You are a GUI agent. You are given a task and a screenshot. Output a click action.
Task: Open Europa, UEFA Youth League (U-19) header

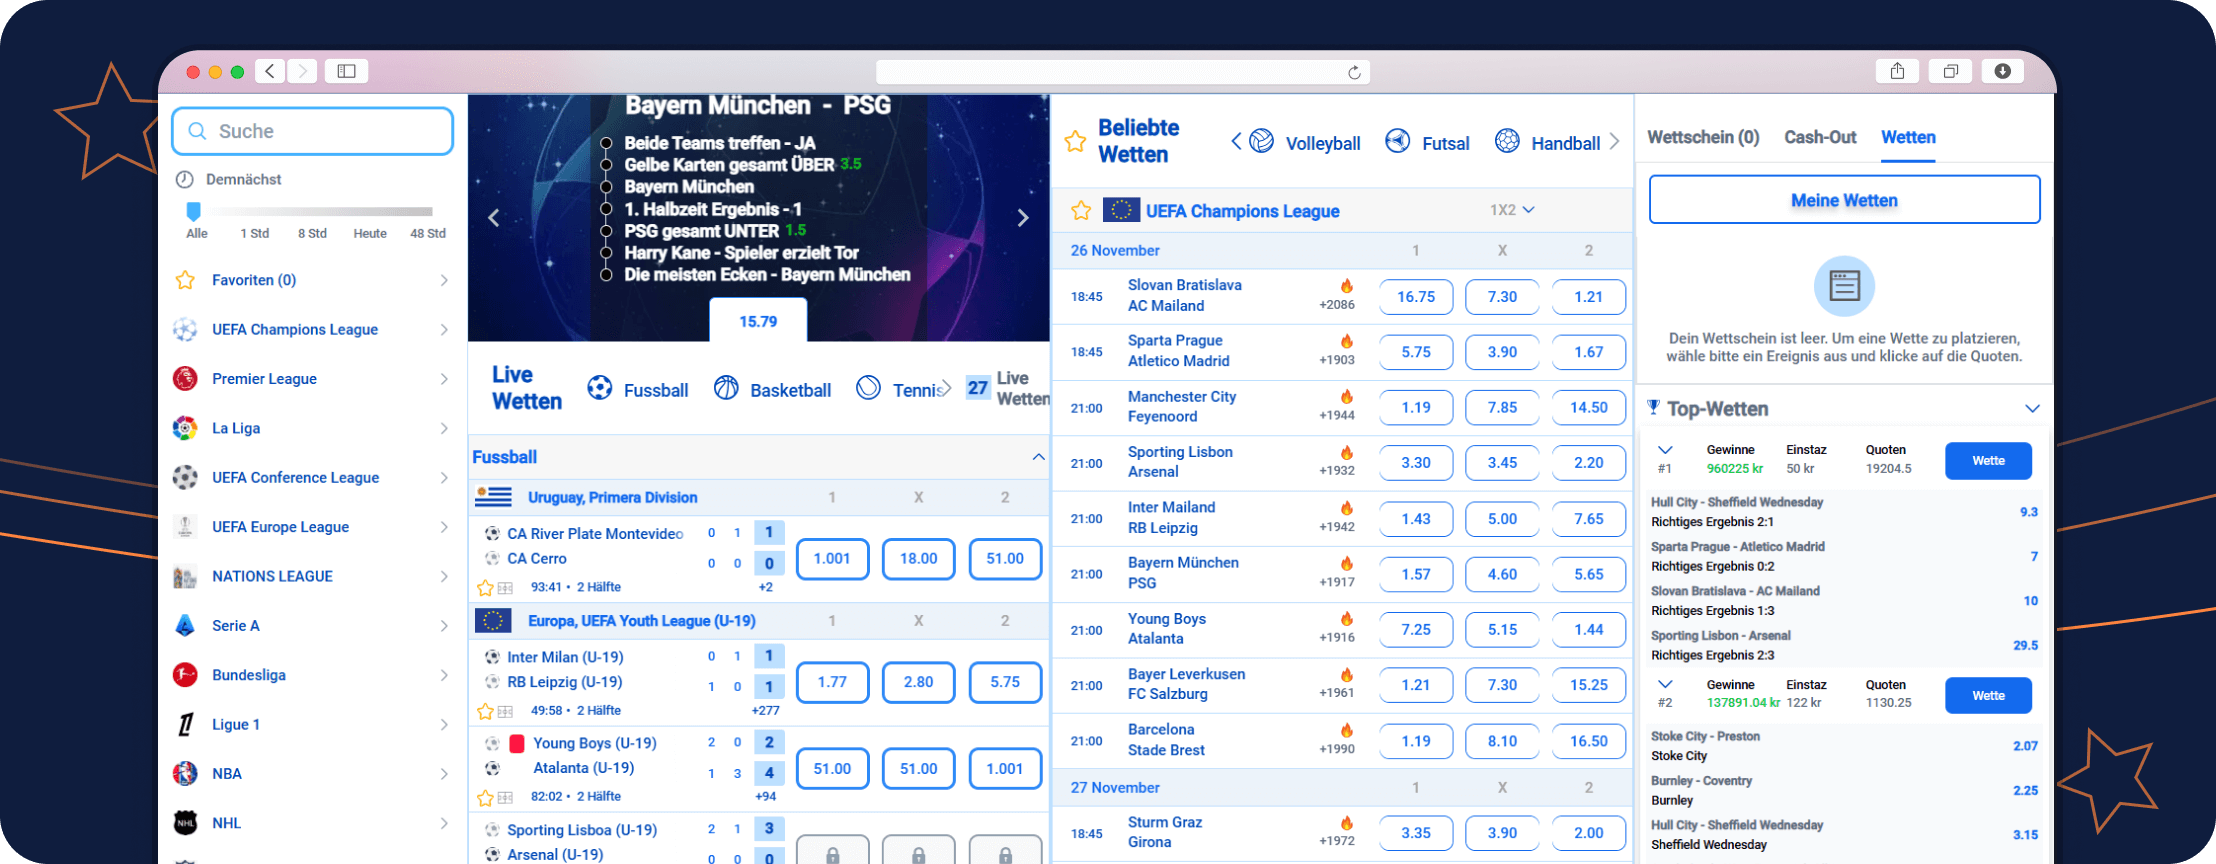click(x=641, y=621)
